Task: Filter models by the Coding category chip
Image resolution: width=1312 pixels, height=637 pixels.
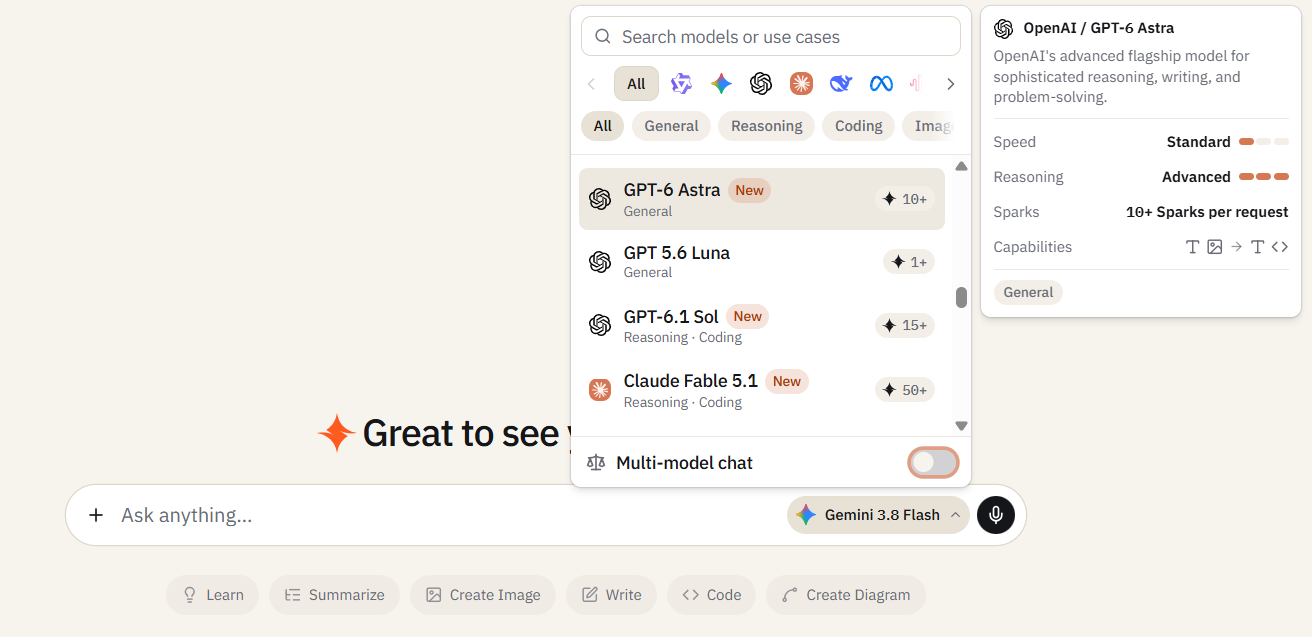Action: [859, 126]
